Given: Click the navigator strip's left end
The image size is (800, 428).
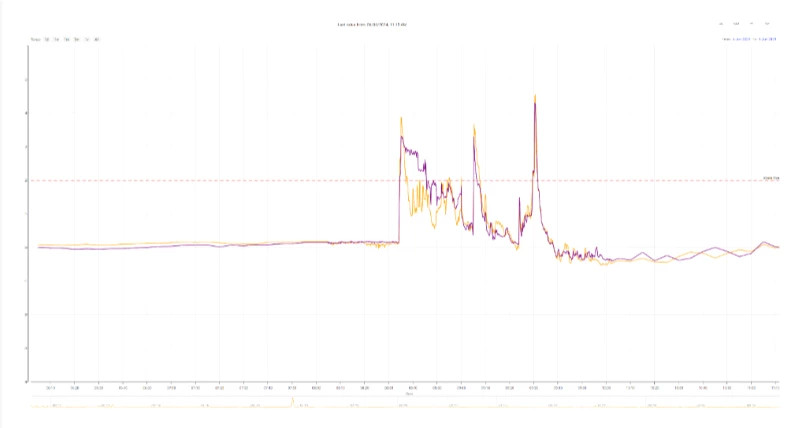Looking at the screenshot, I should pyautogui.click(x=33, y=404).
